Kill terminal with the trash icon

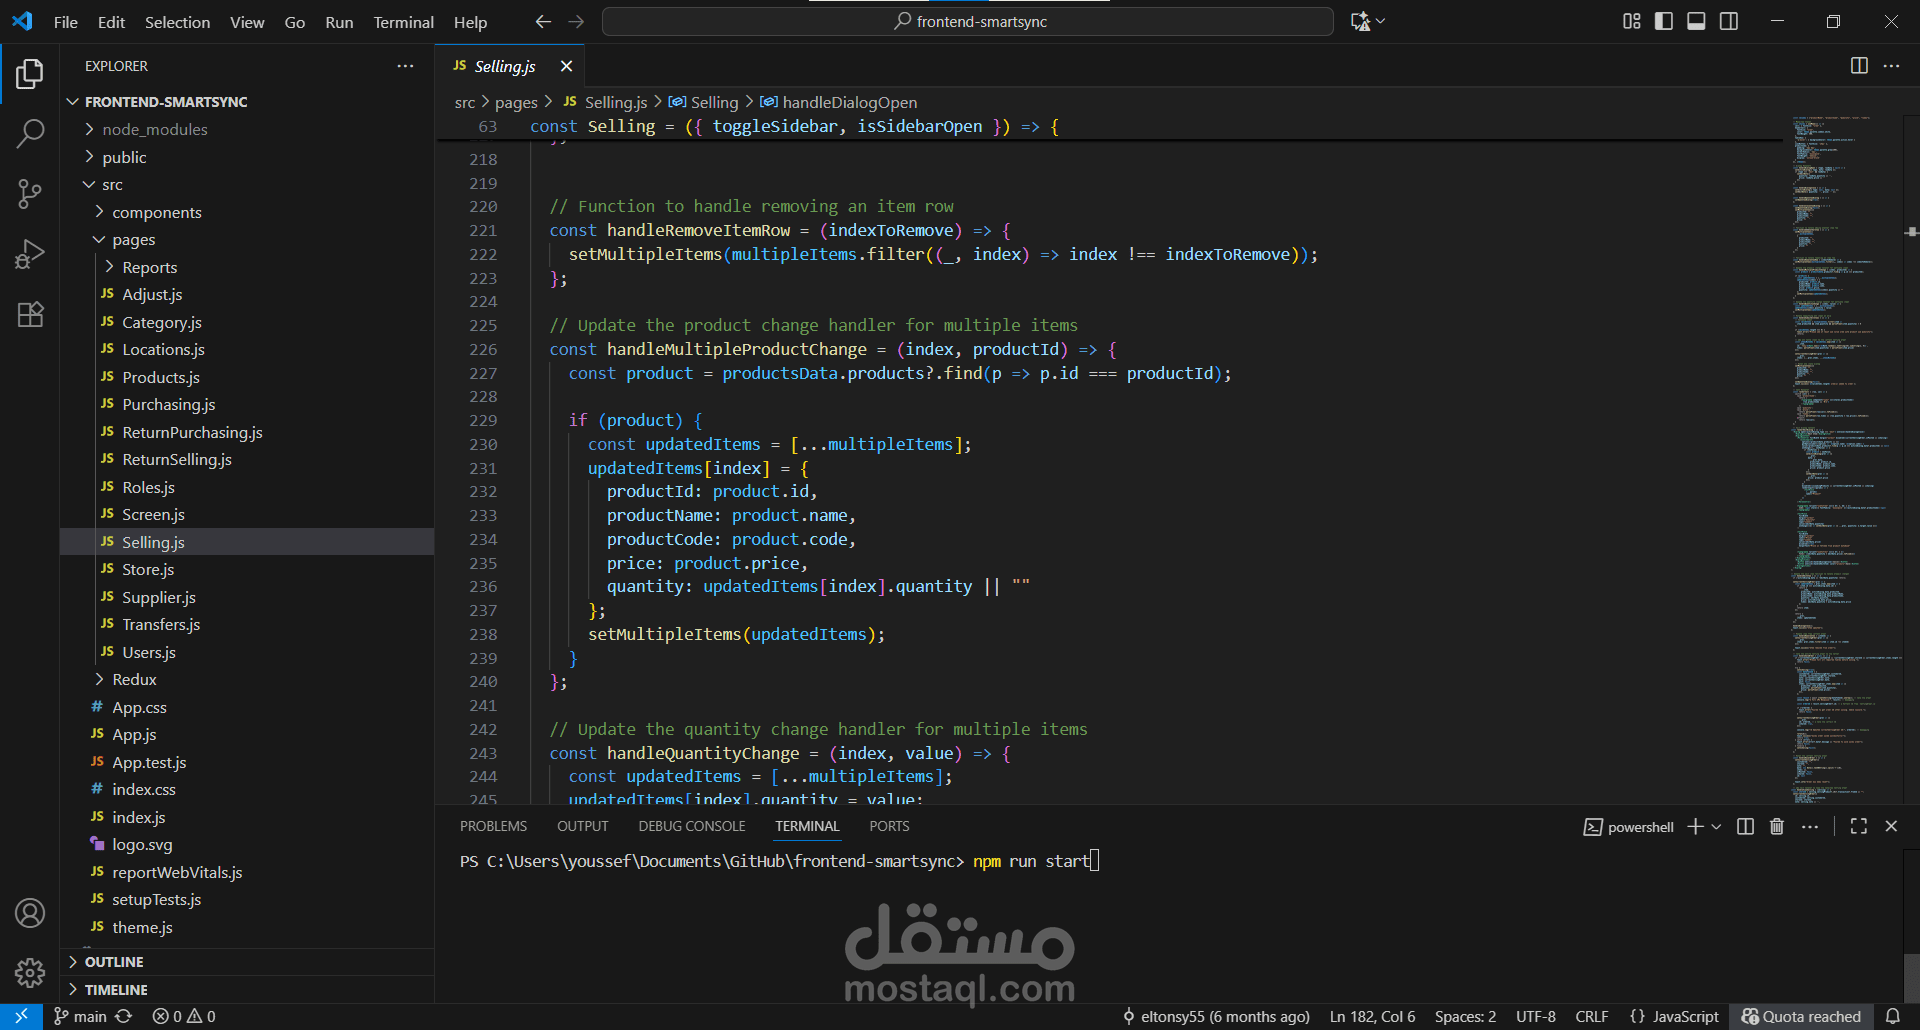pos(1777,827)
